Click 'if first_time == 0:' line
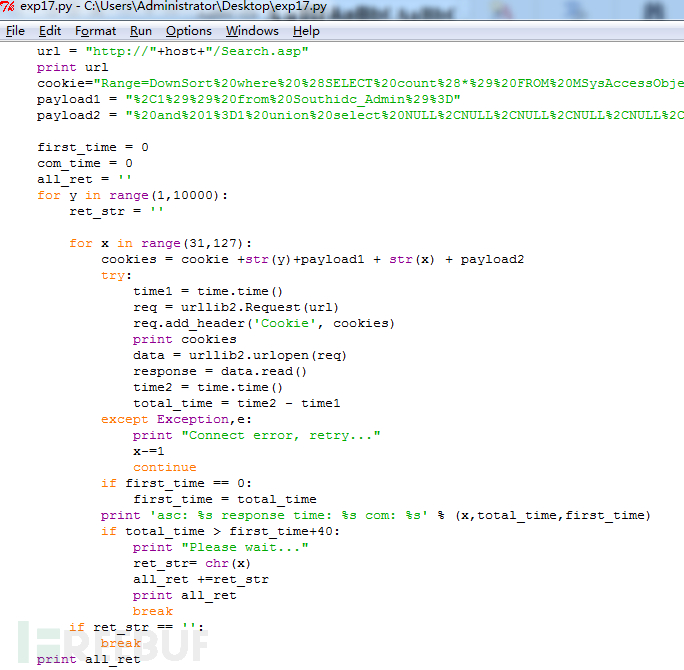 [x=176, y=483]
